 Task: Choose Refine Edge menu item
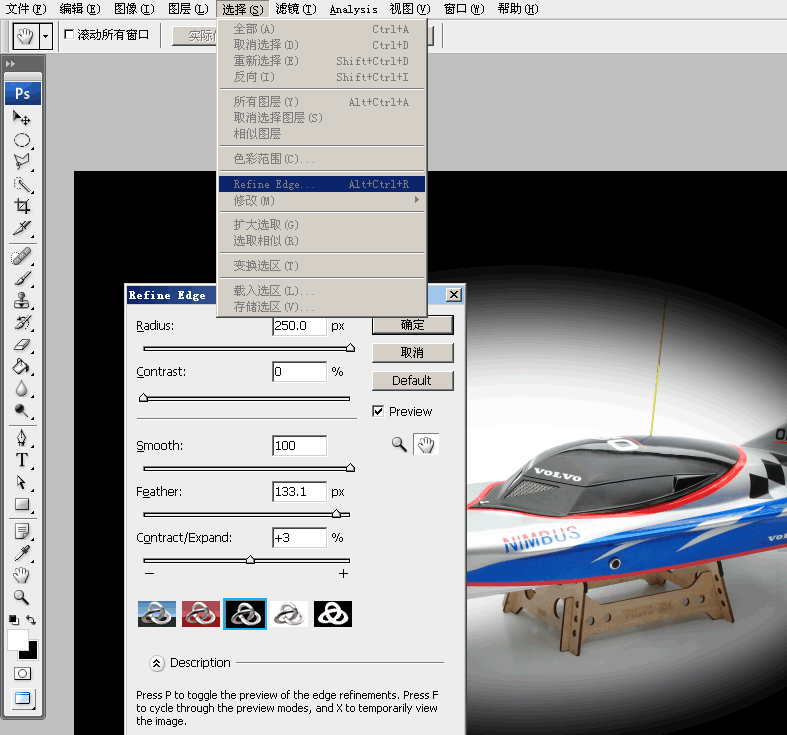(x=321, y=184)
